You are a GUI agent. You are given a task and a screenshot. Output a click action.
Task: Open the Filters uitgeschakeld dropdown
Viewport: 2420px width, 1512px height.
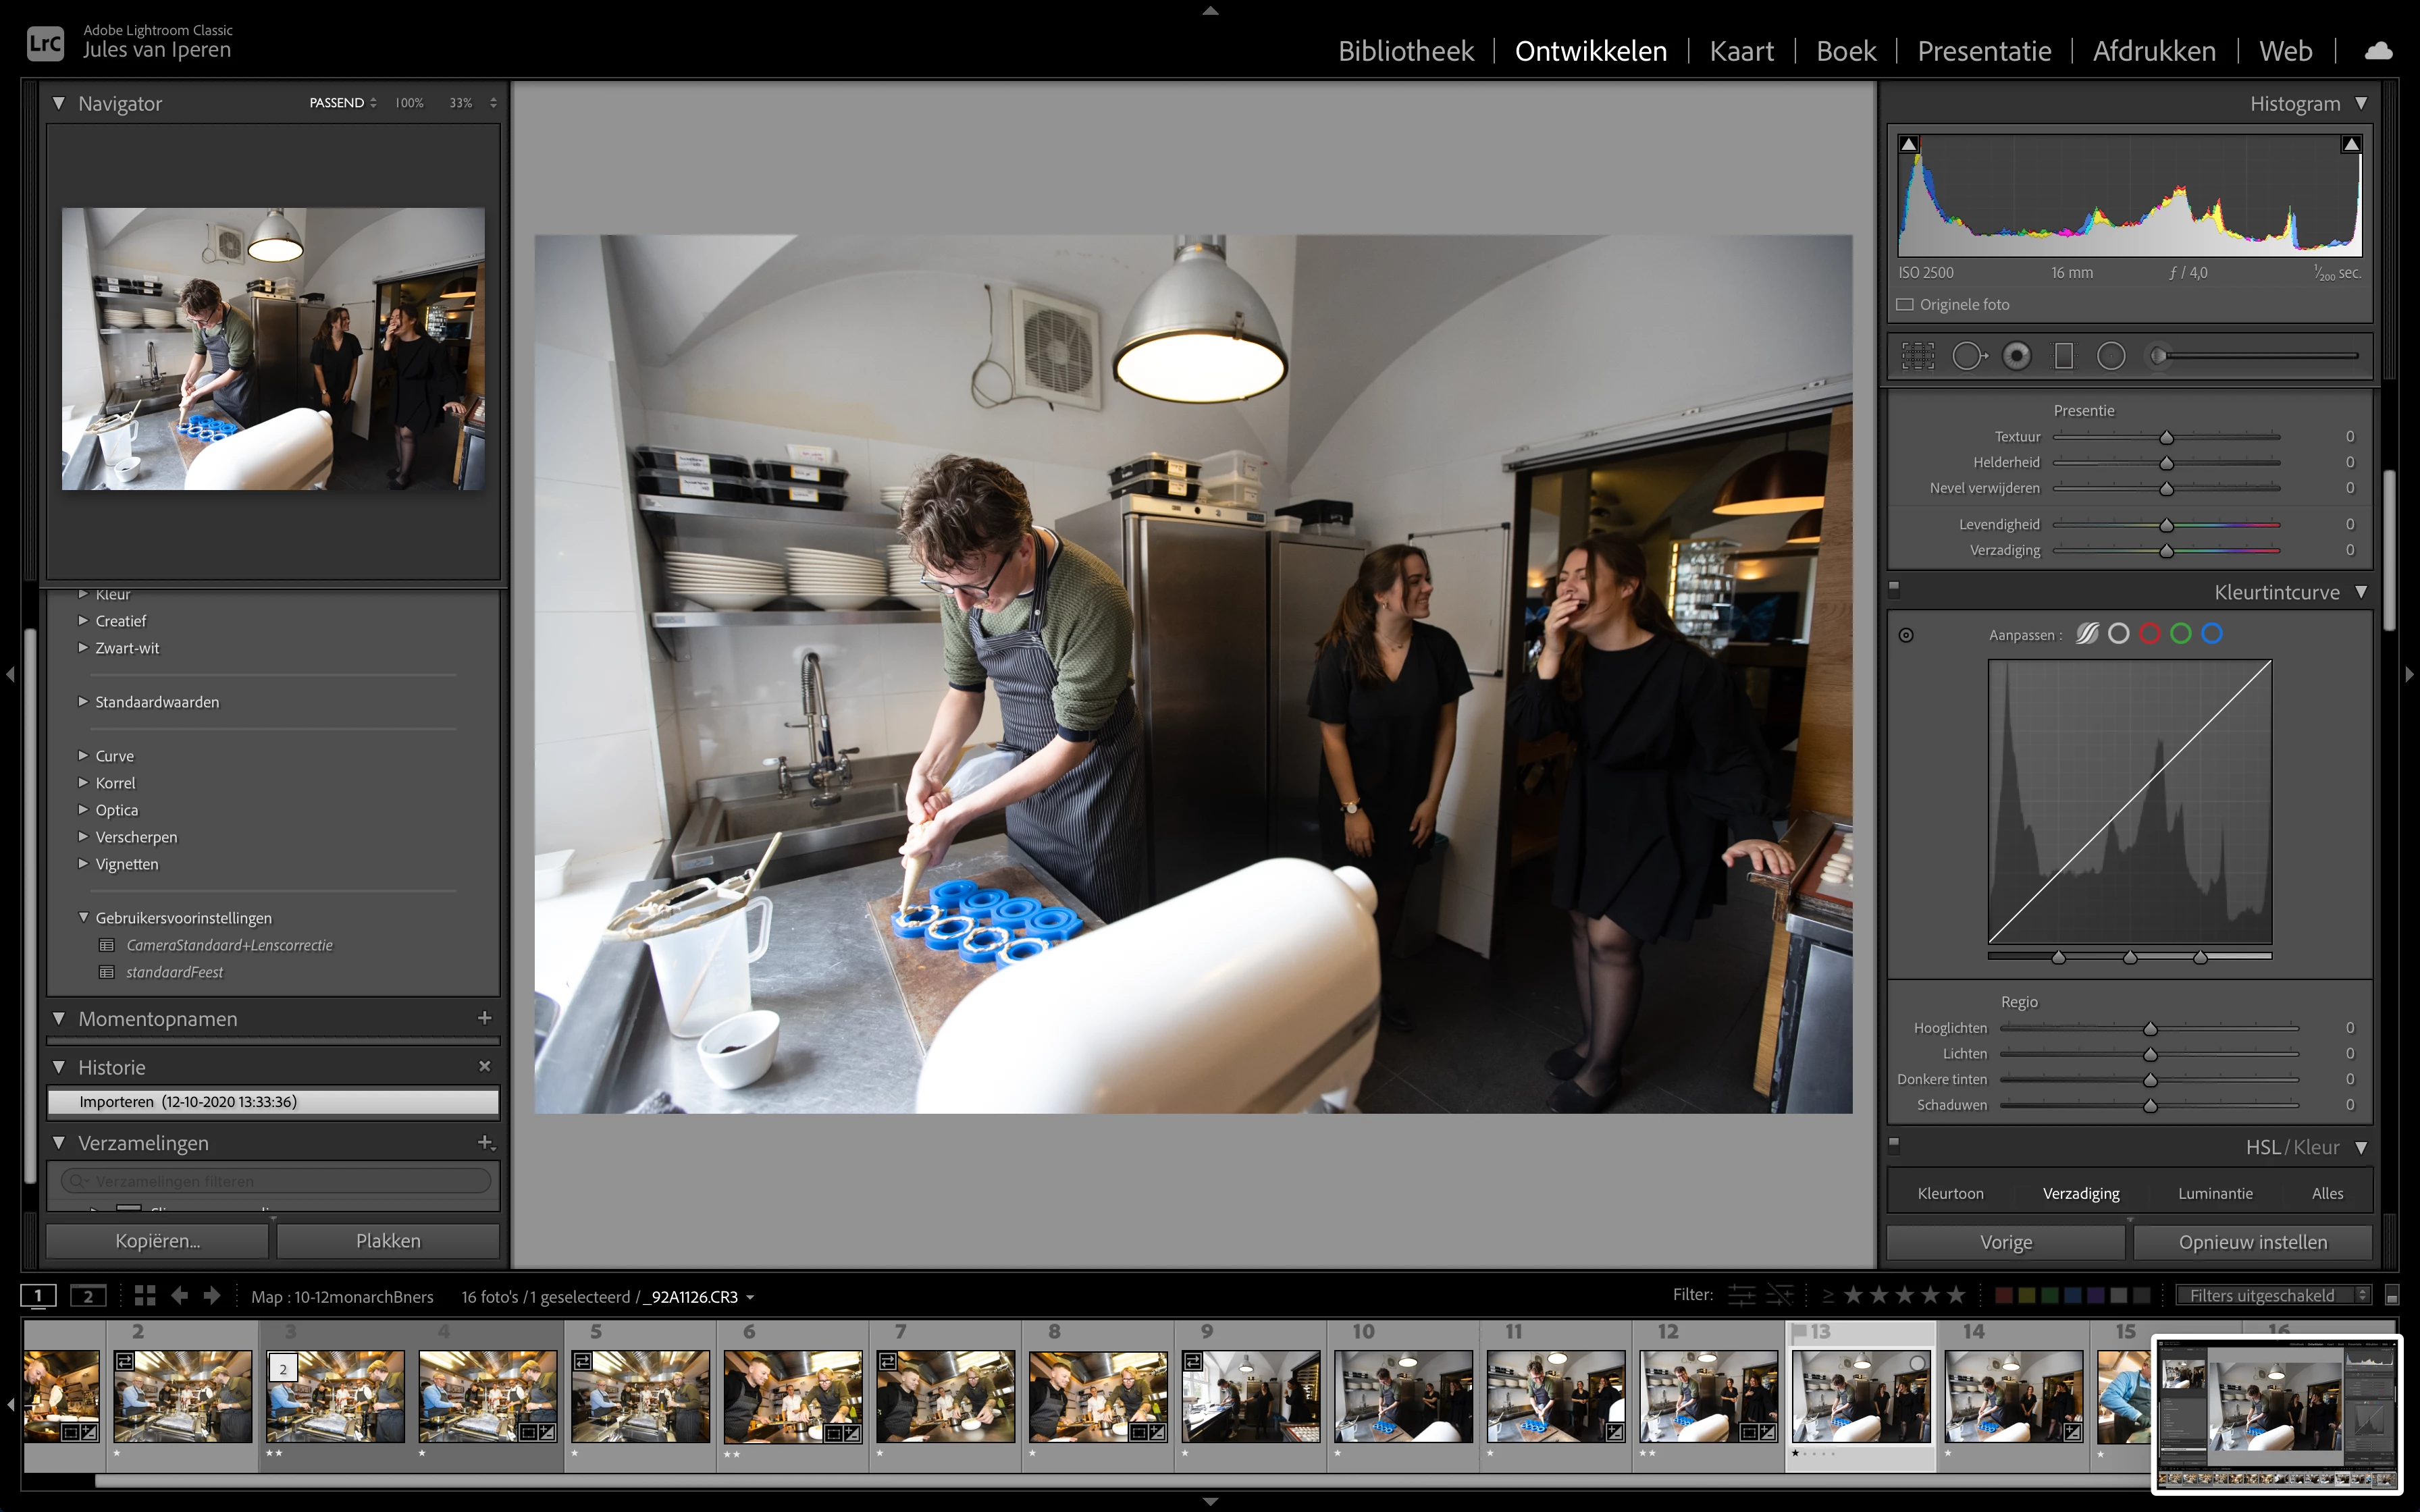click(x=2273, y=1295)
